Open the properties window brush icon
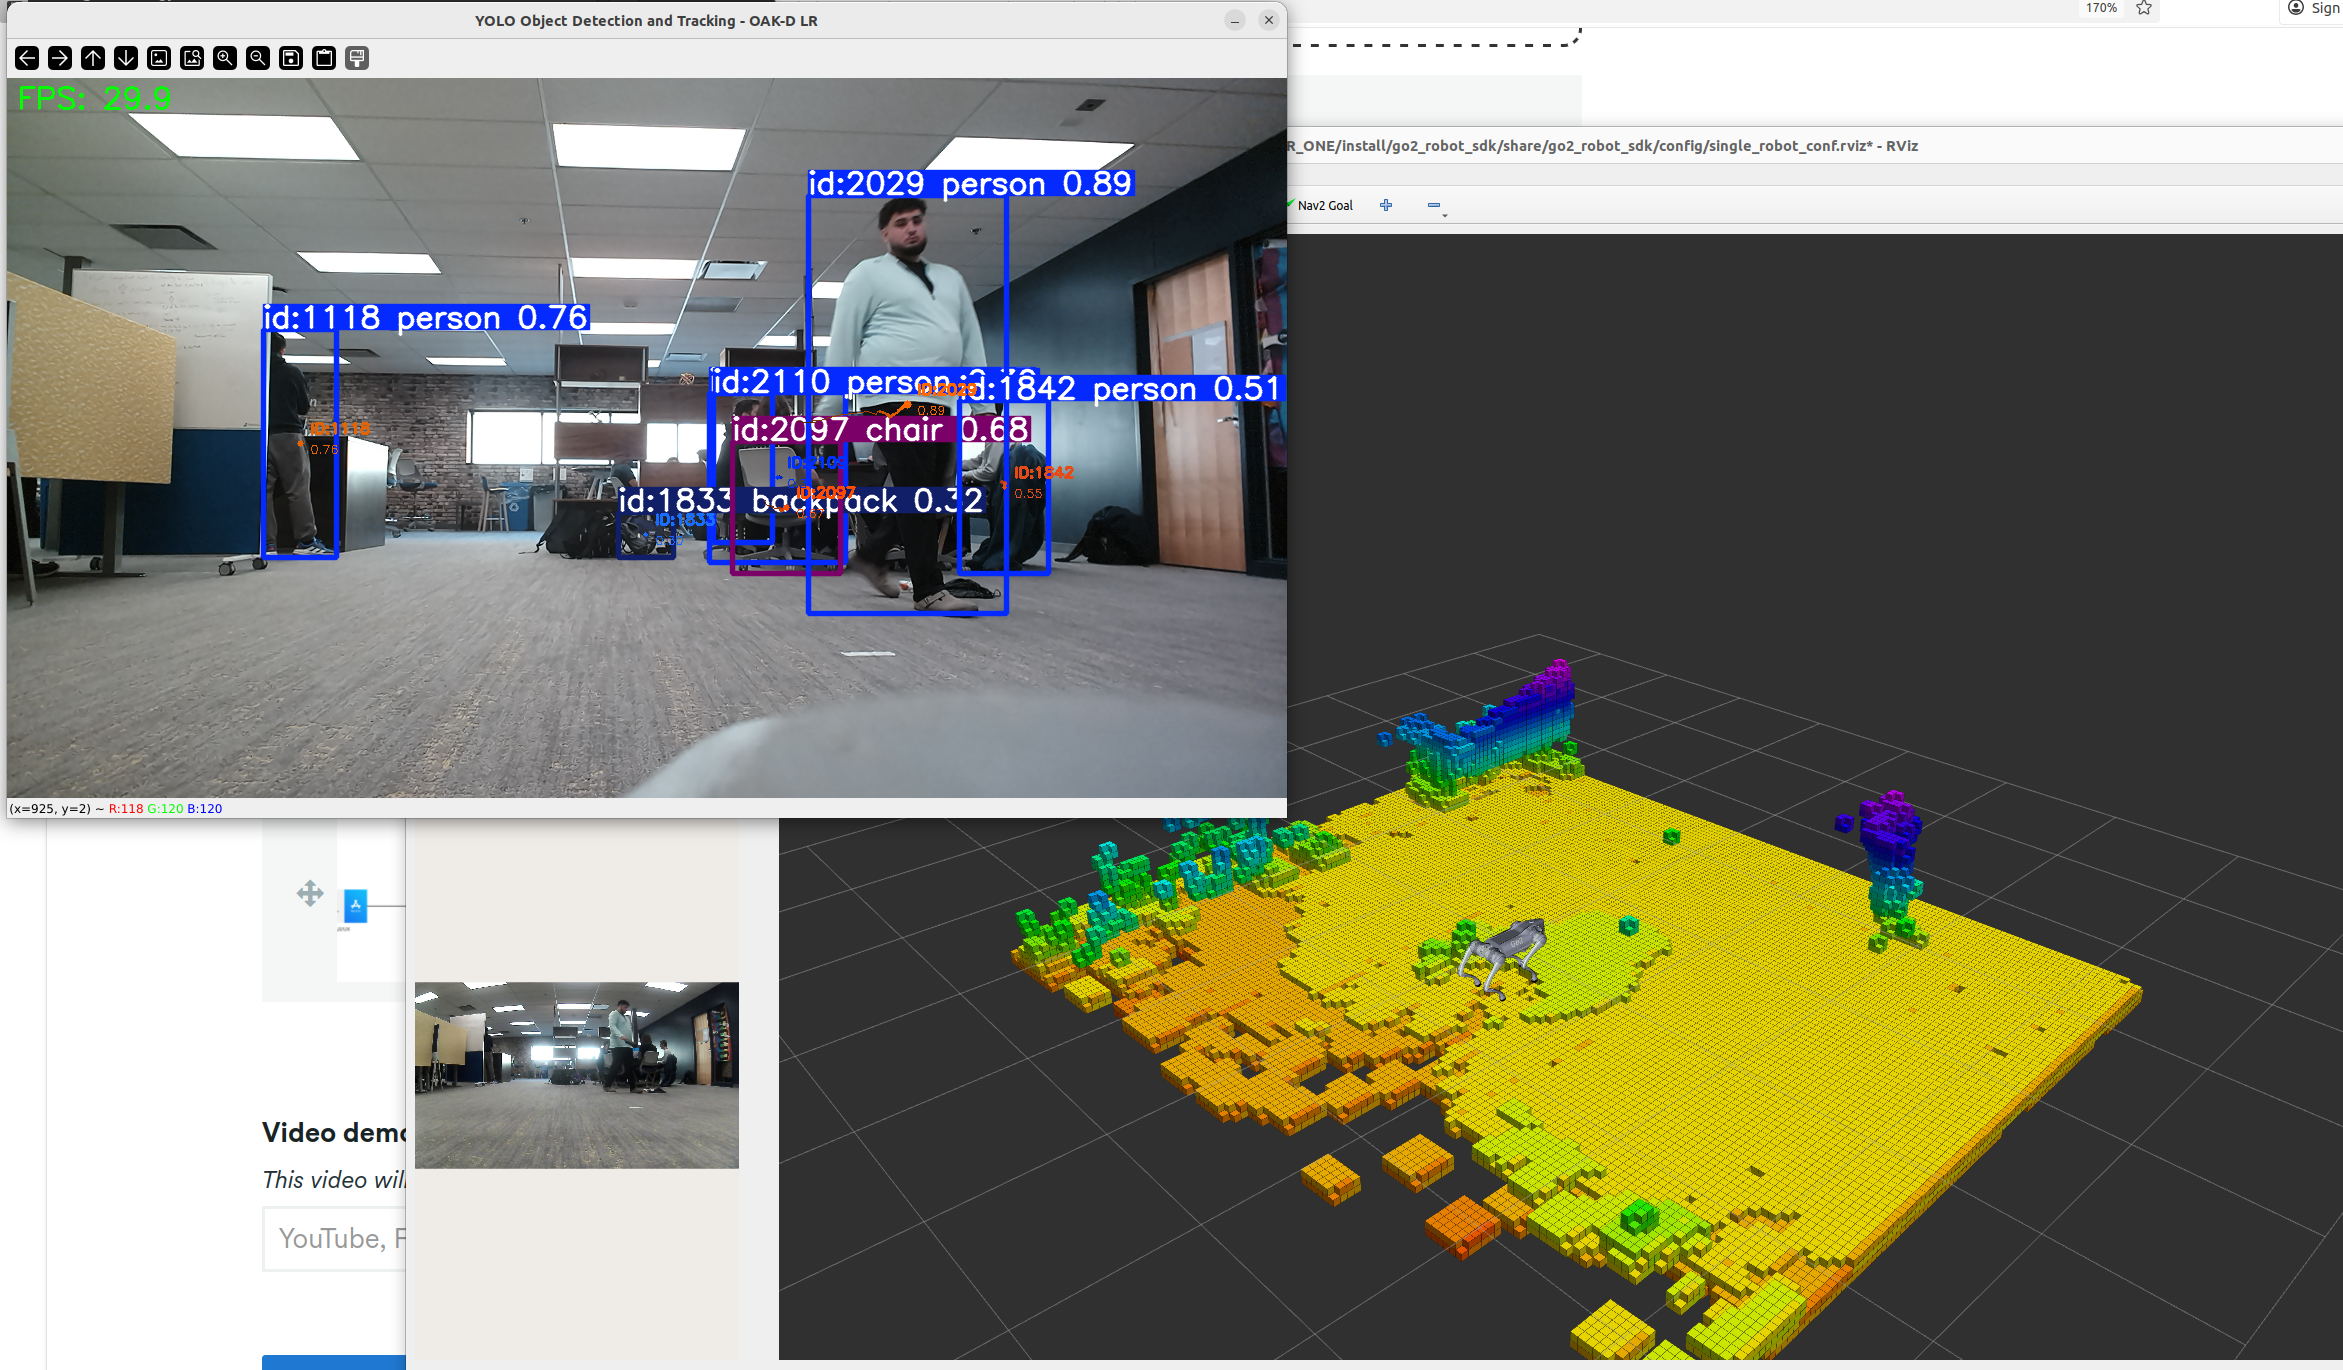This screenshot has width=2343, height=1370. (x=357, y=58)
